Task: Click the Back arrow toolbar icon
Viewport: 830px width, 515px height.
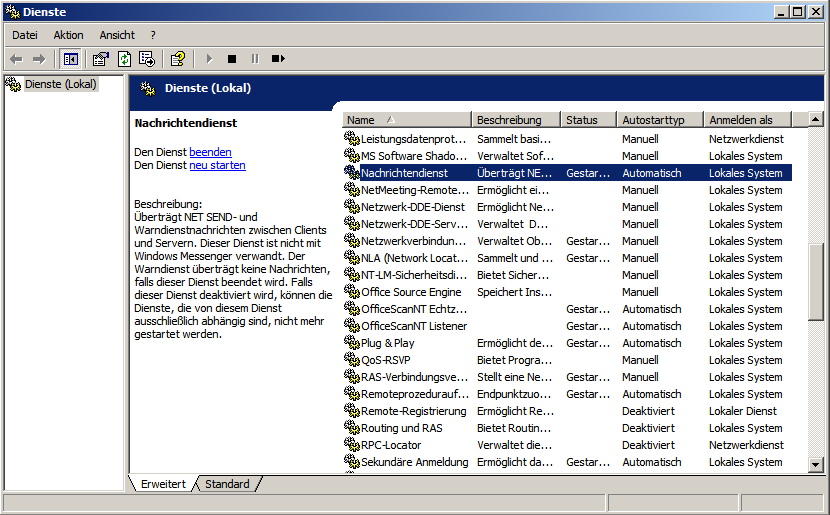Action: [x=17, y=59]
